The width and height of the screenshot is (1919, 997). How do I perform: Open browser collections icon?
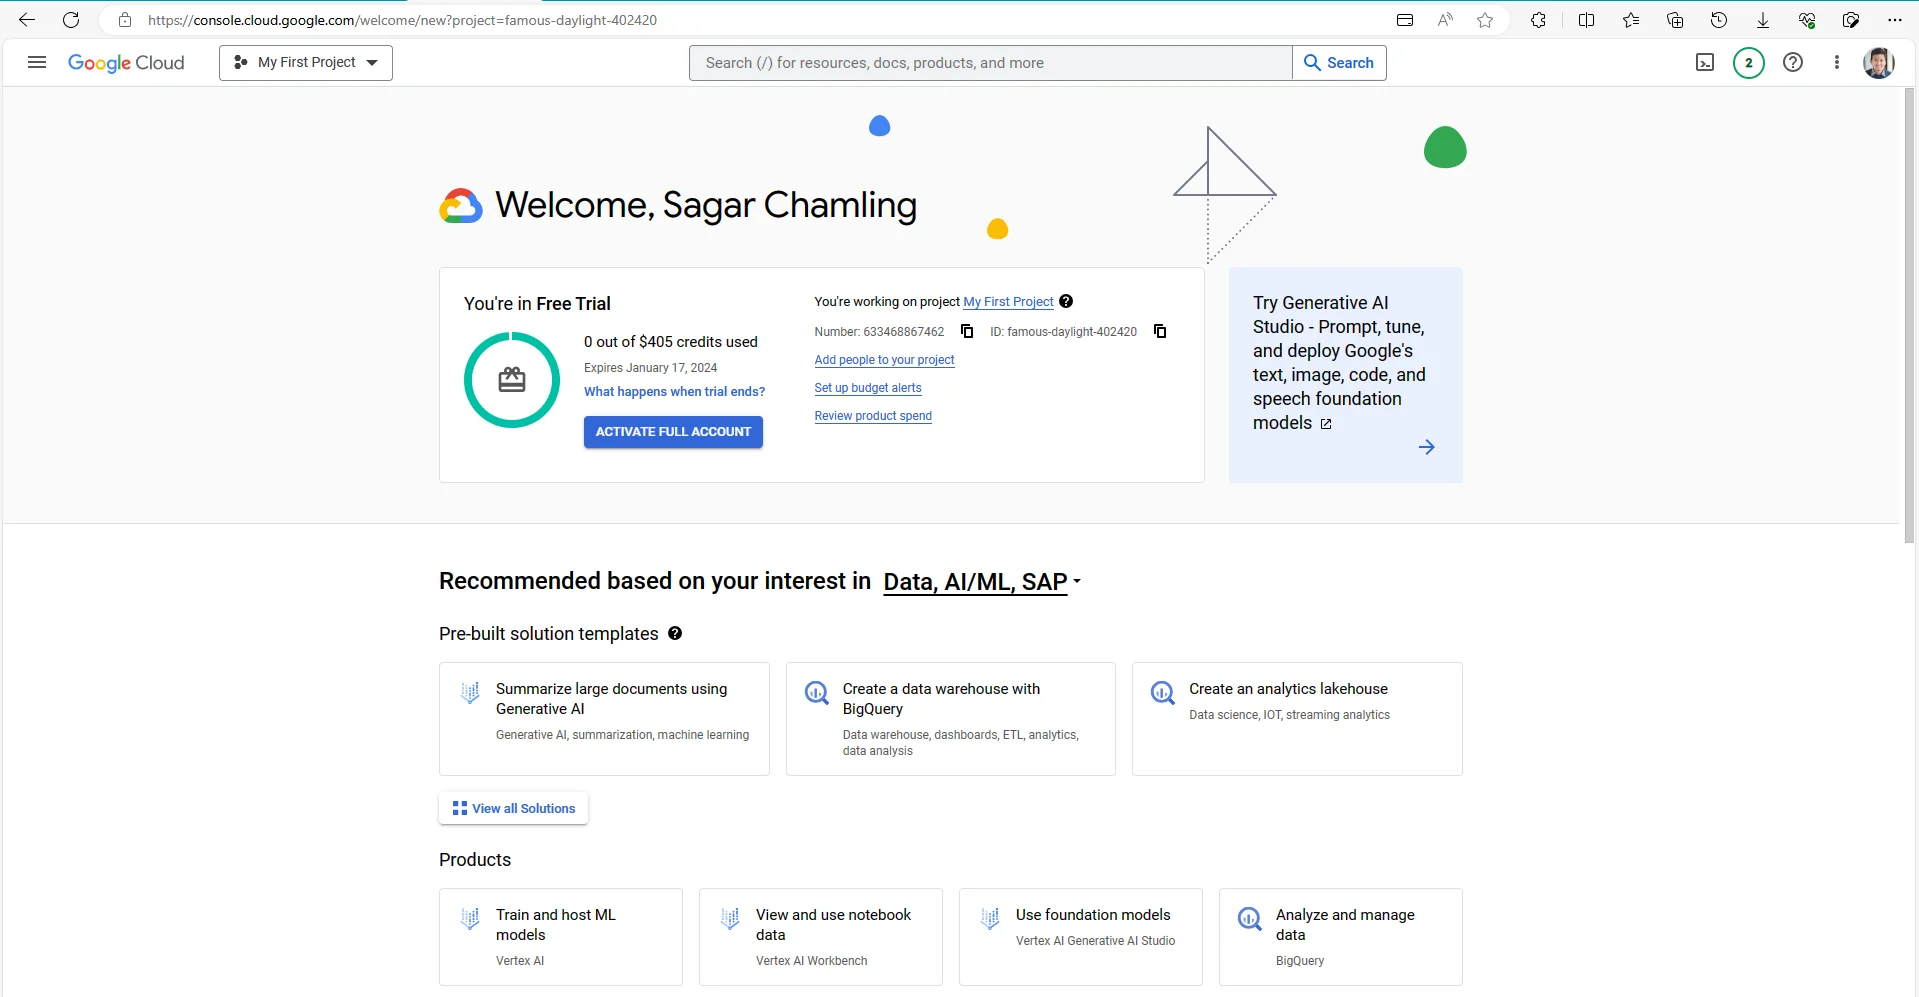1675,20
